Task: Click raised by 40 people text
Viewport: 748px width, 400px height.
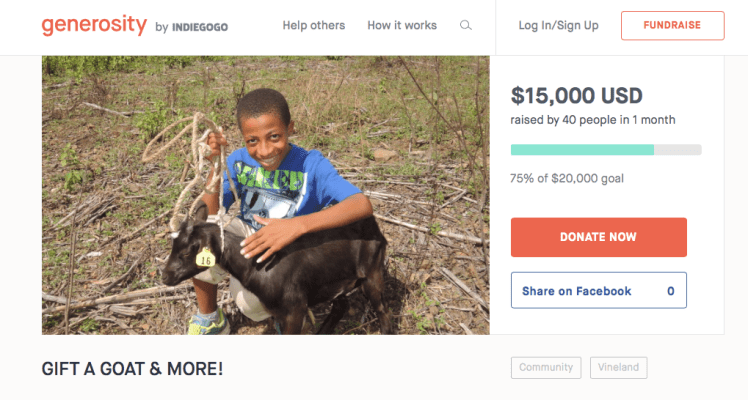Action: click(592, 120)
